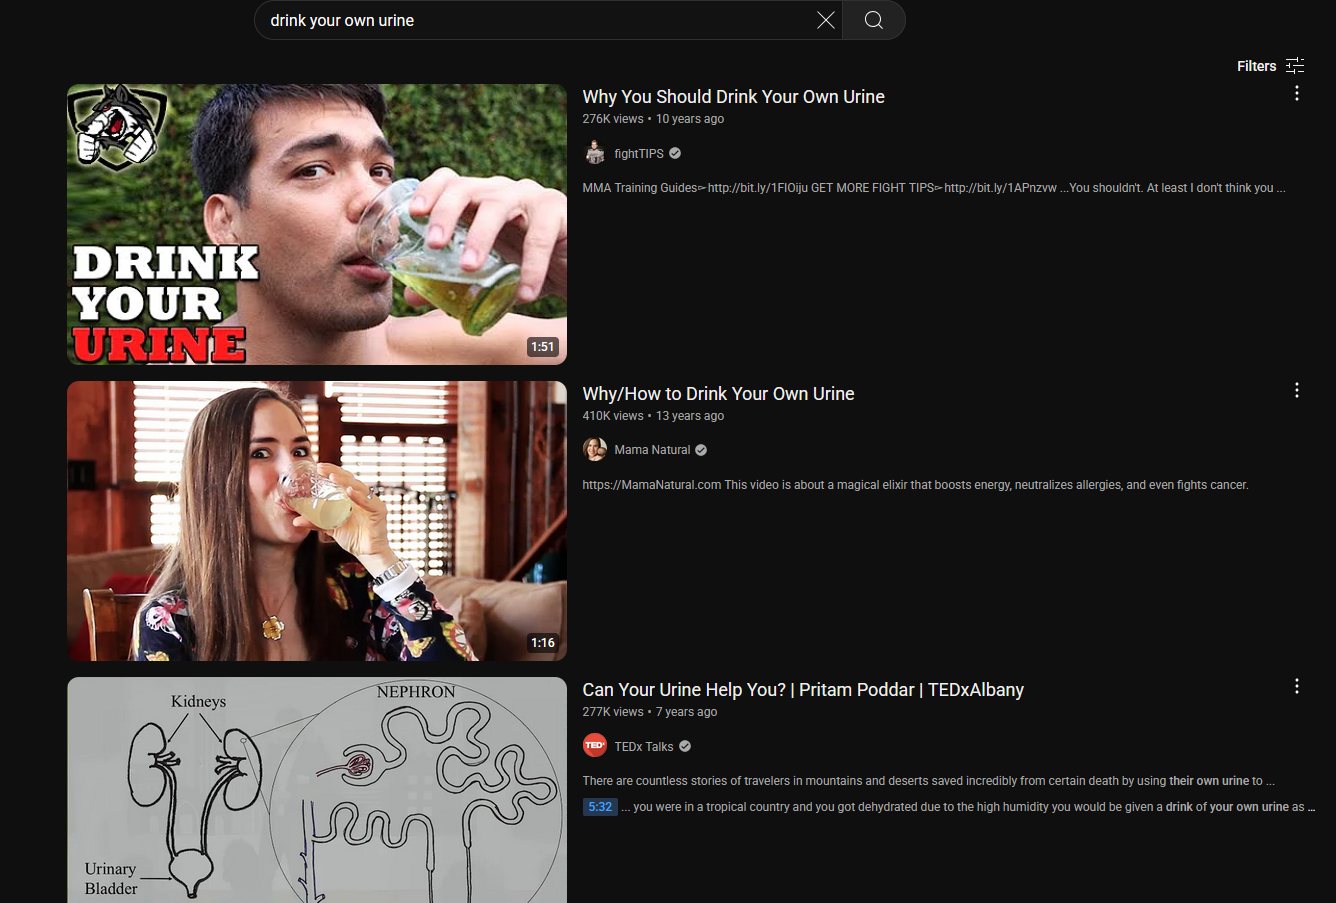Go to the TEDx Talks channel name
Image resolution: width=1336 pixels, height=903 pixels.
[644, 746]
